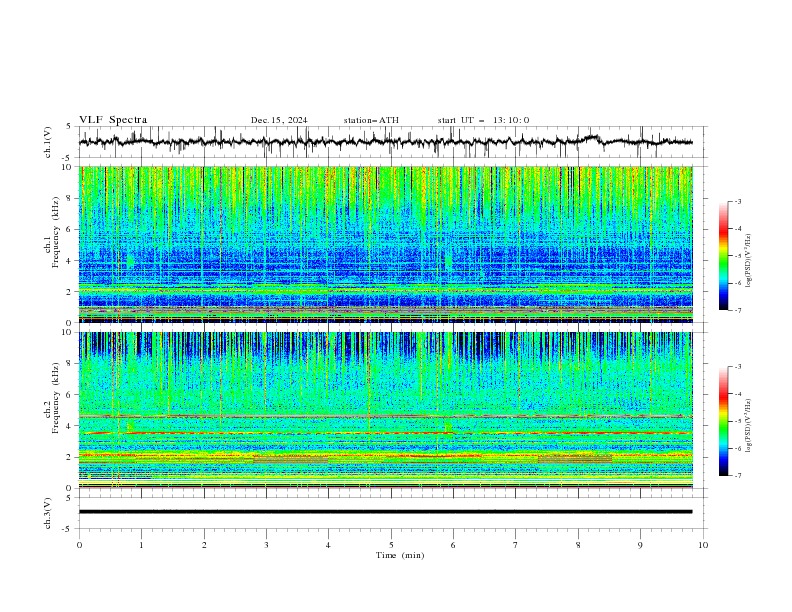Image resolution: width=792 pixels, height=612 pixels.
Task: Click the "-4" tick on ch.2 color bar
Action: point(738,394)
